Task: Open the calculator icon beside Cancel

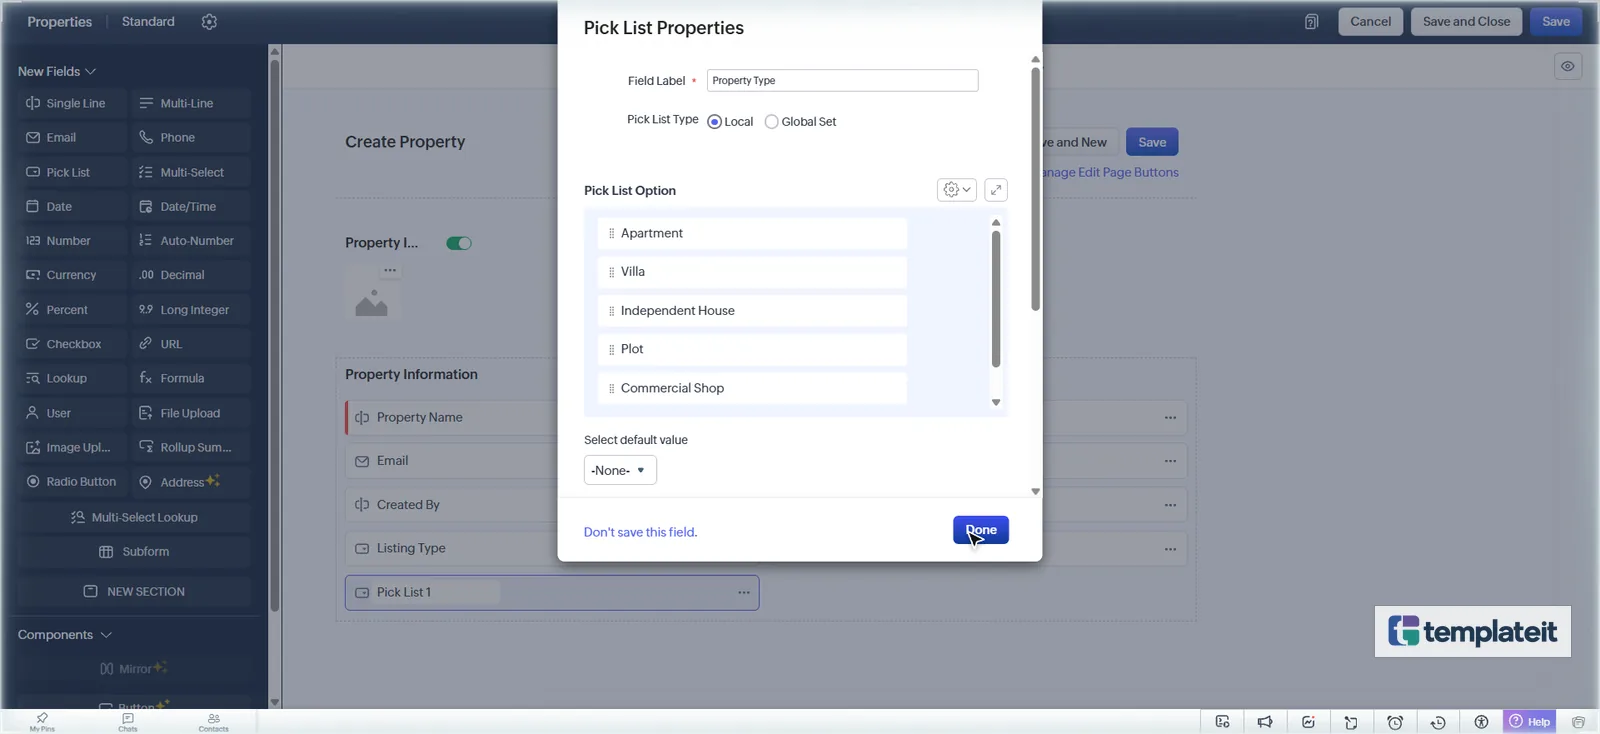Action: [1311, 22]
